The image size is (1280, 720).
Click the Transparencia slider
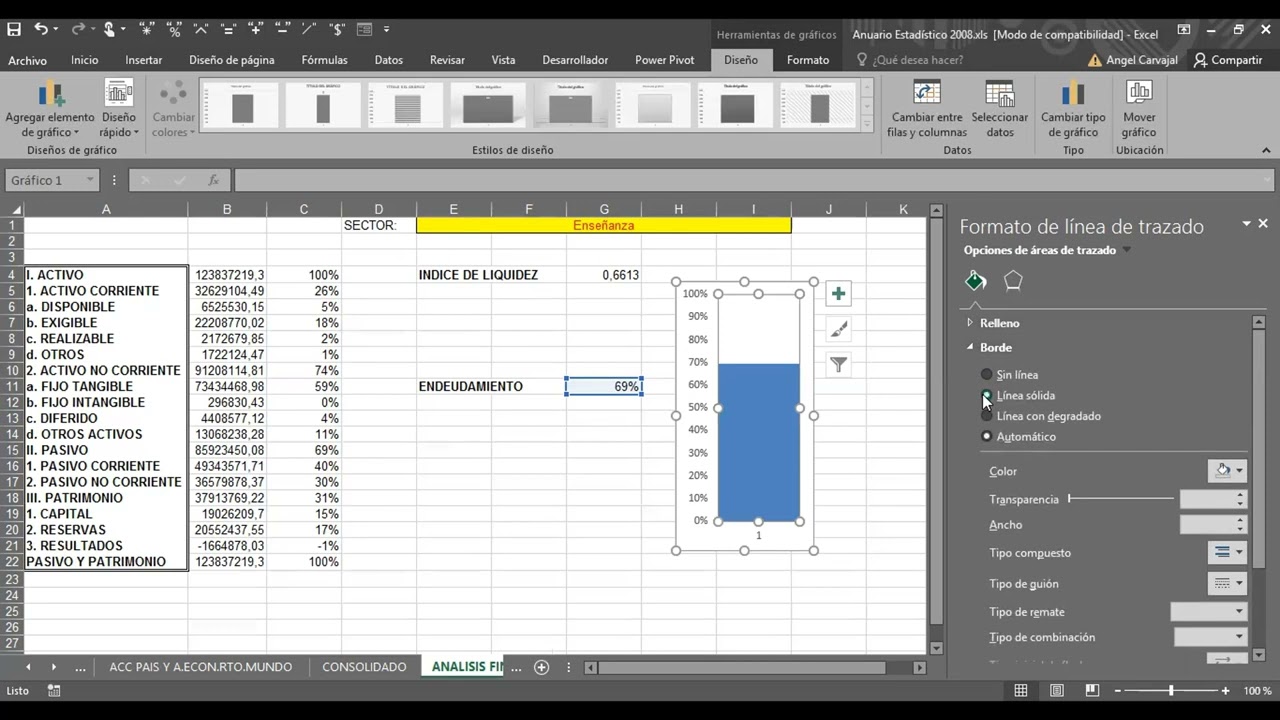tap(1121, 498)
